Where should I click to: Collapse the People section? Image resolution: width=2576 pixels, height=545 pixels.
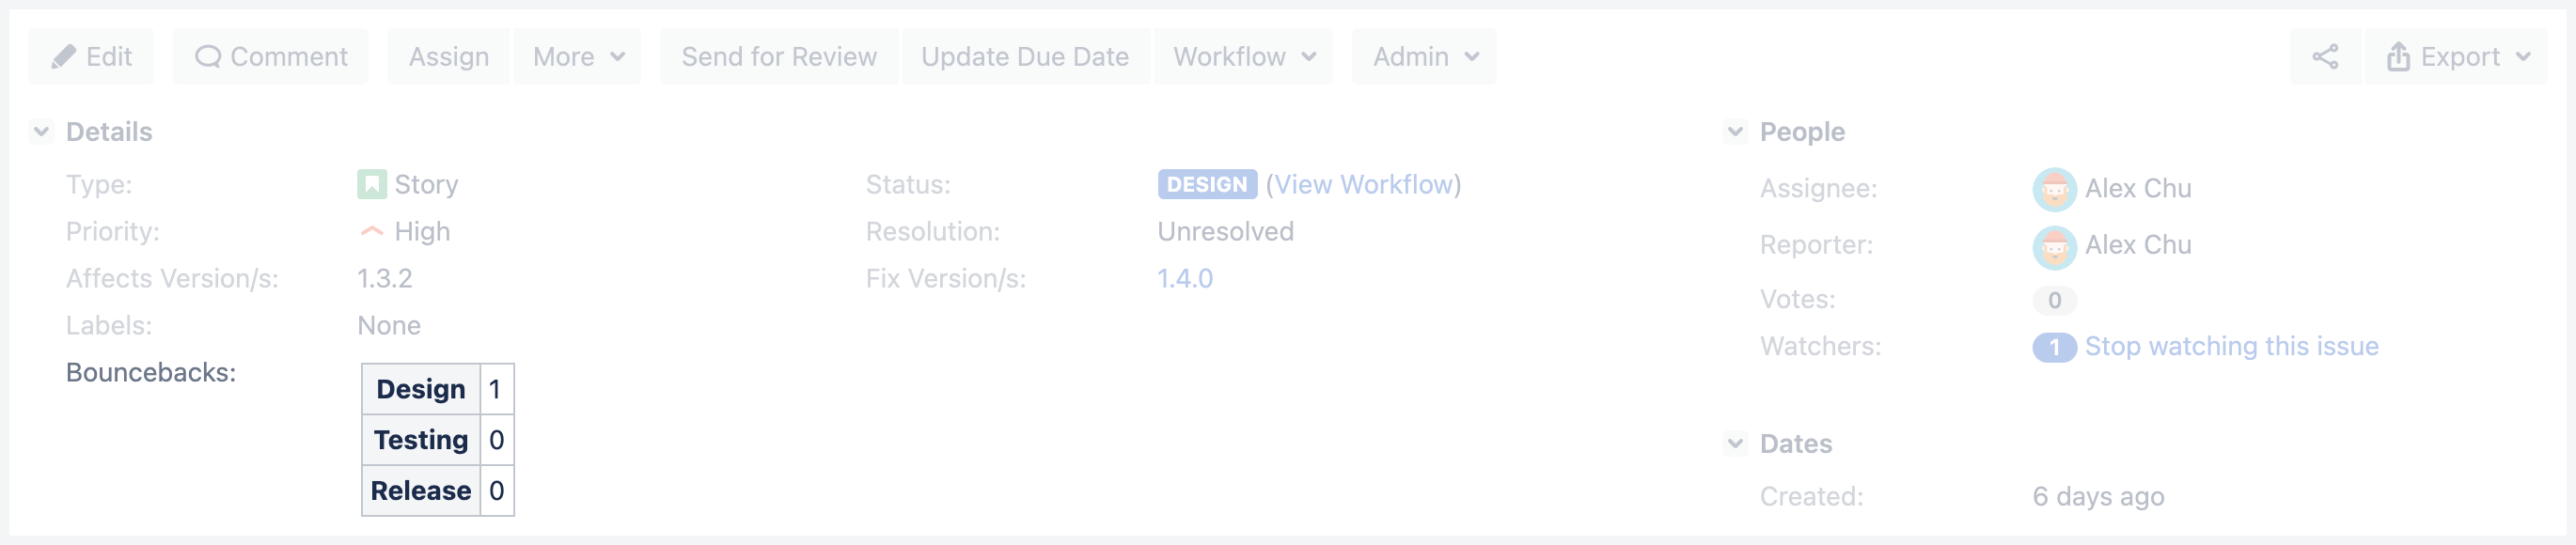tap(1736, 132)
